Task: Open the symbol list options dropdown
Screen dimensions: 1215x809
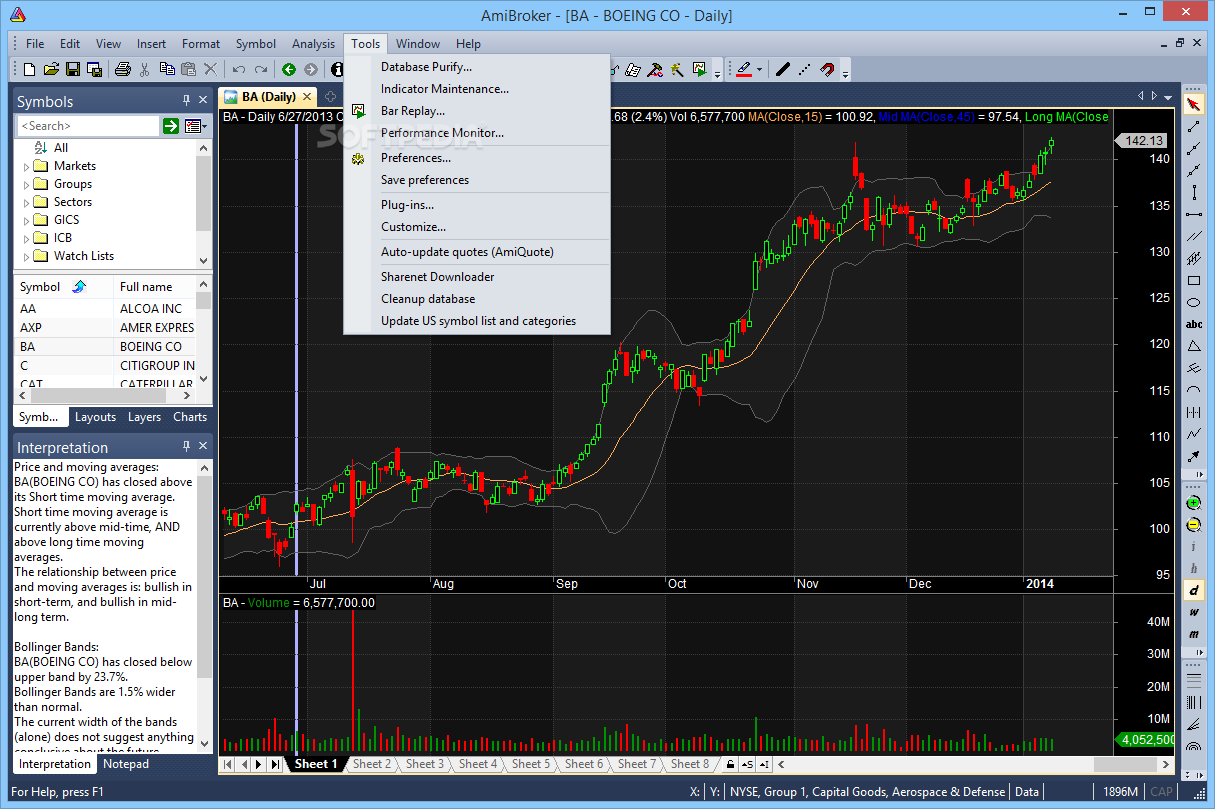Action: (195, 126)
